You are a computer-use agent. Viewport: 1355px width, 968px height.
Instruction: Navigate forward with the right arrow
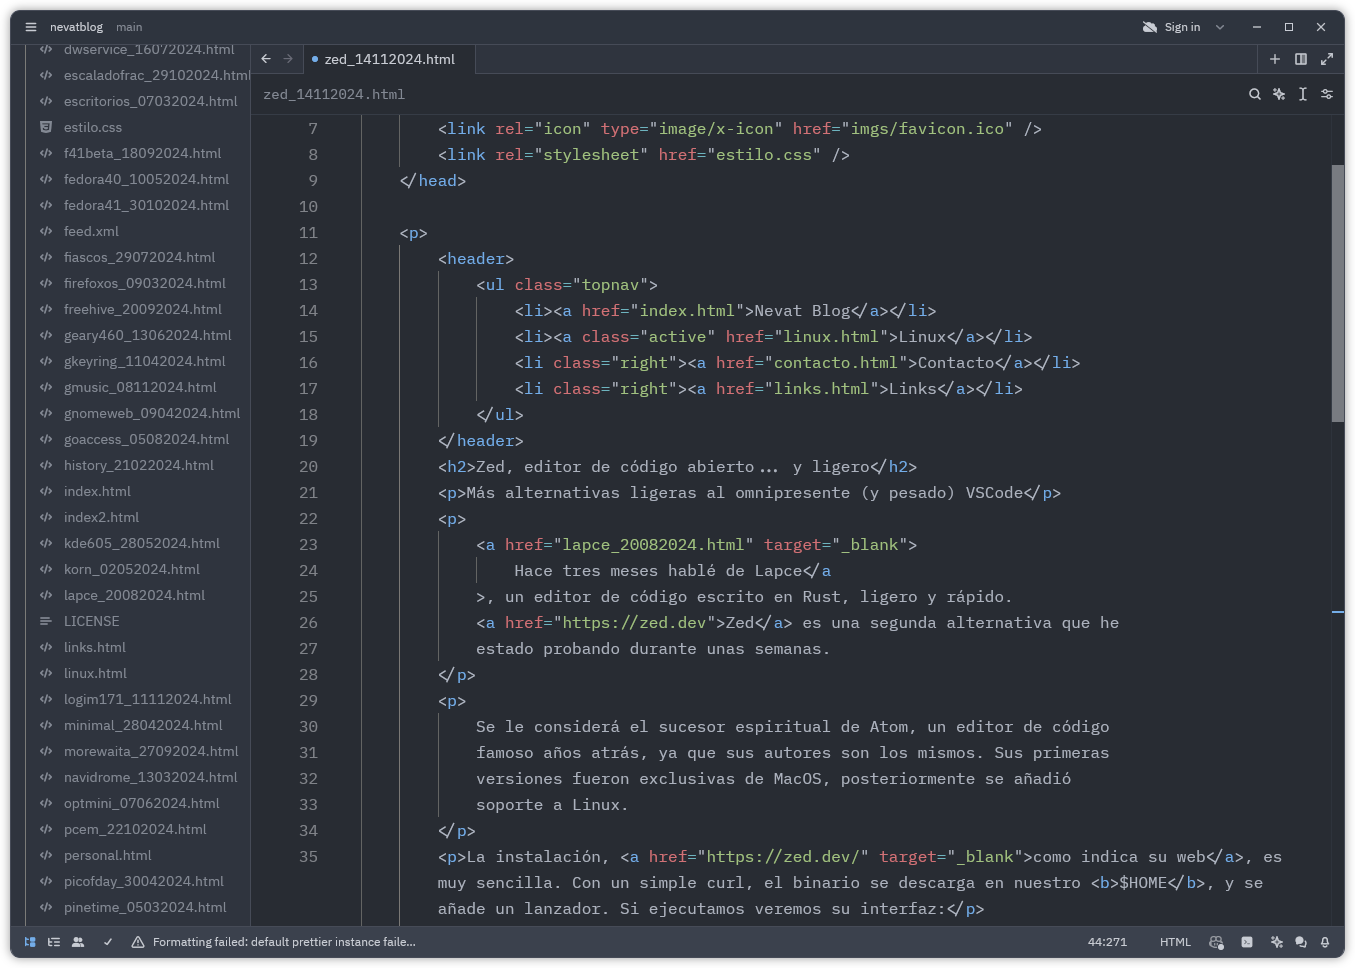(288, 59)
